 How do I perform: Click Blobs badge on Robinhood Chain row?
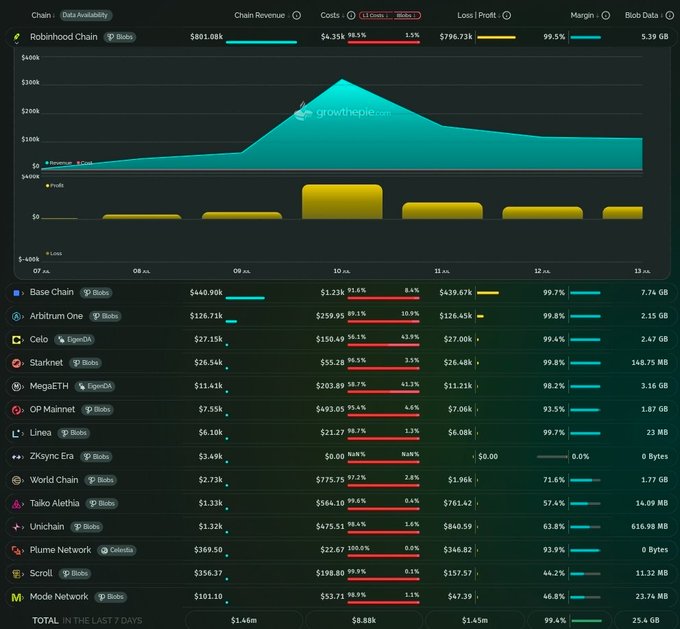pyautogui.click(x=120, y=37)
